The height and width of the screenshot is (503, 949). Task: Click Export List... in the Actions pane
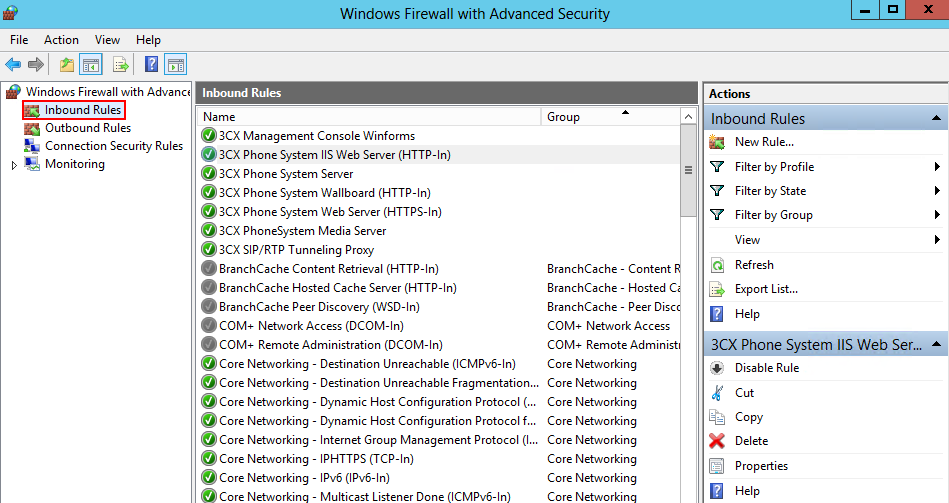pos(766,289)
